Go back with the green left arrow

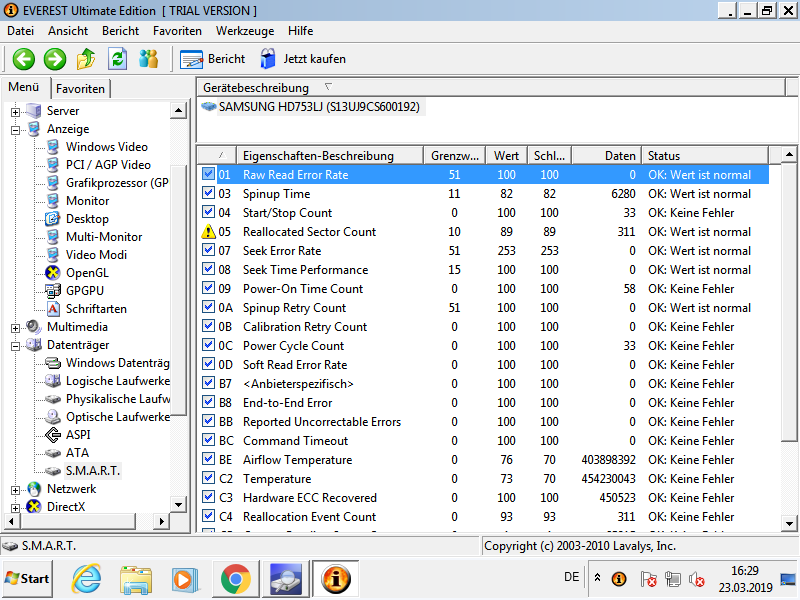(23, 59)
